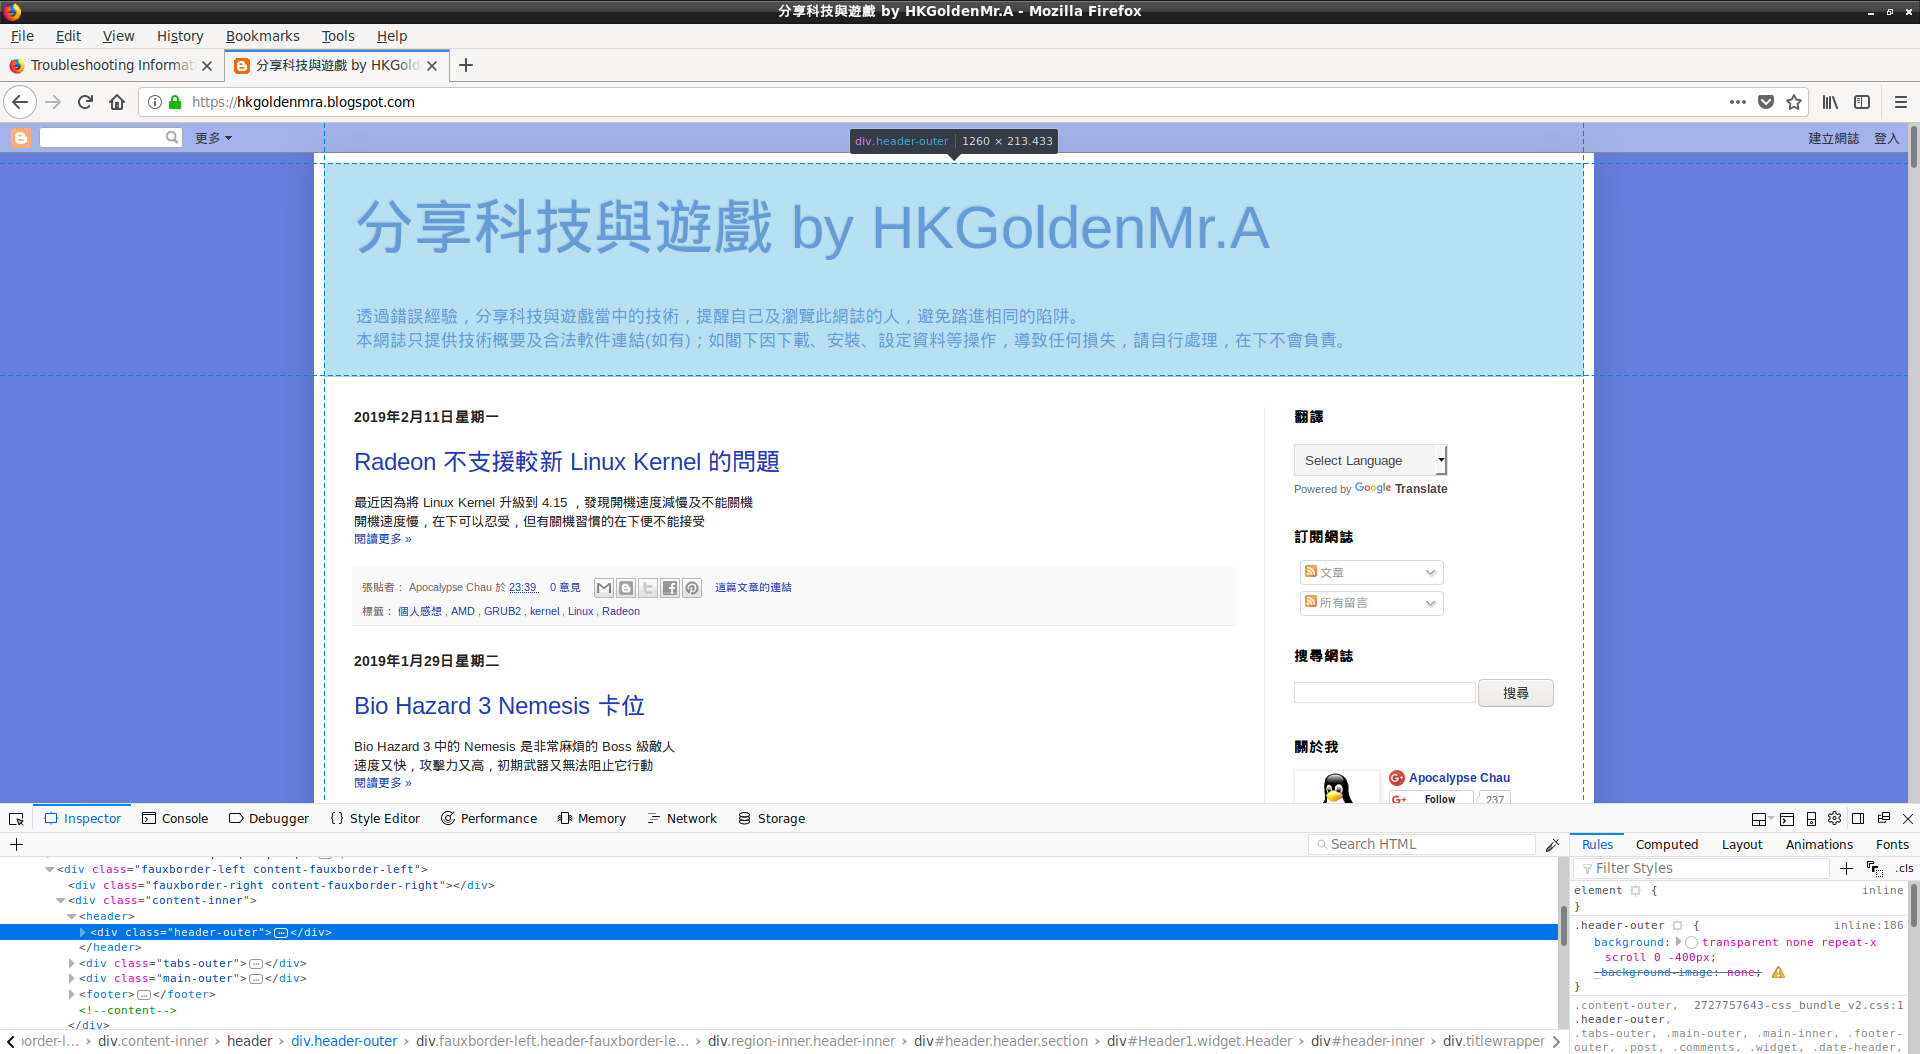The image size is (1920, 1054).
Task: Toggle the Firefox sidebar icon
Action: [1862, 102]
